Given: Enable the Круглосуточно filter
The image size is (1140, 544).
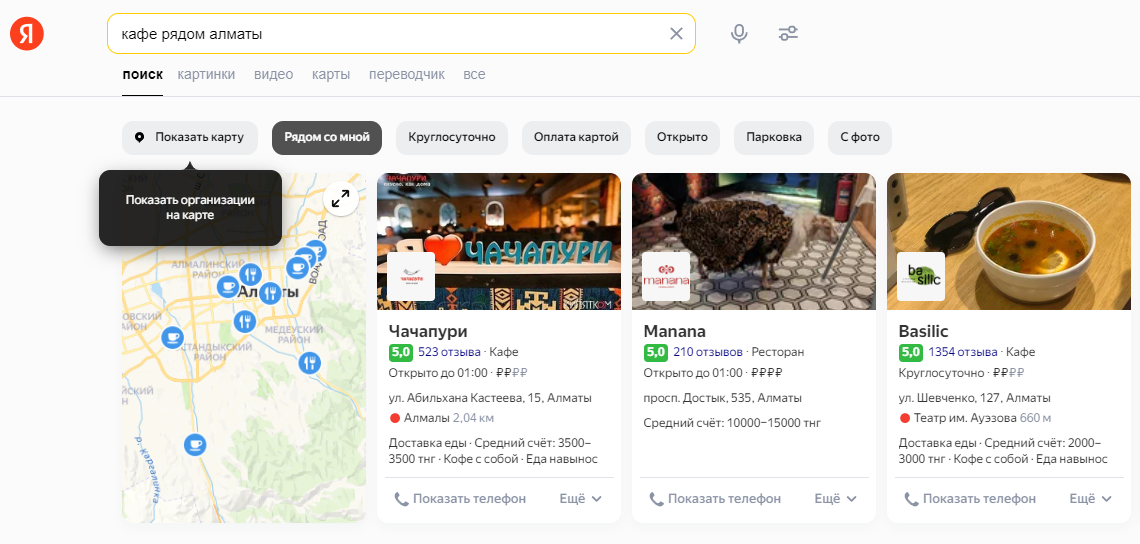Looking at the screenshot, I should point(452,137).
